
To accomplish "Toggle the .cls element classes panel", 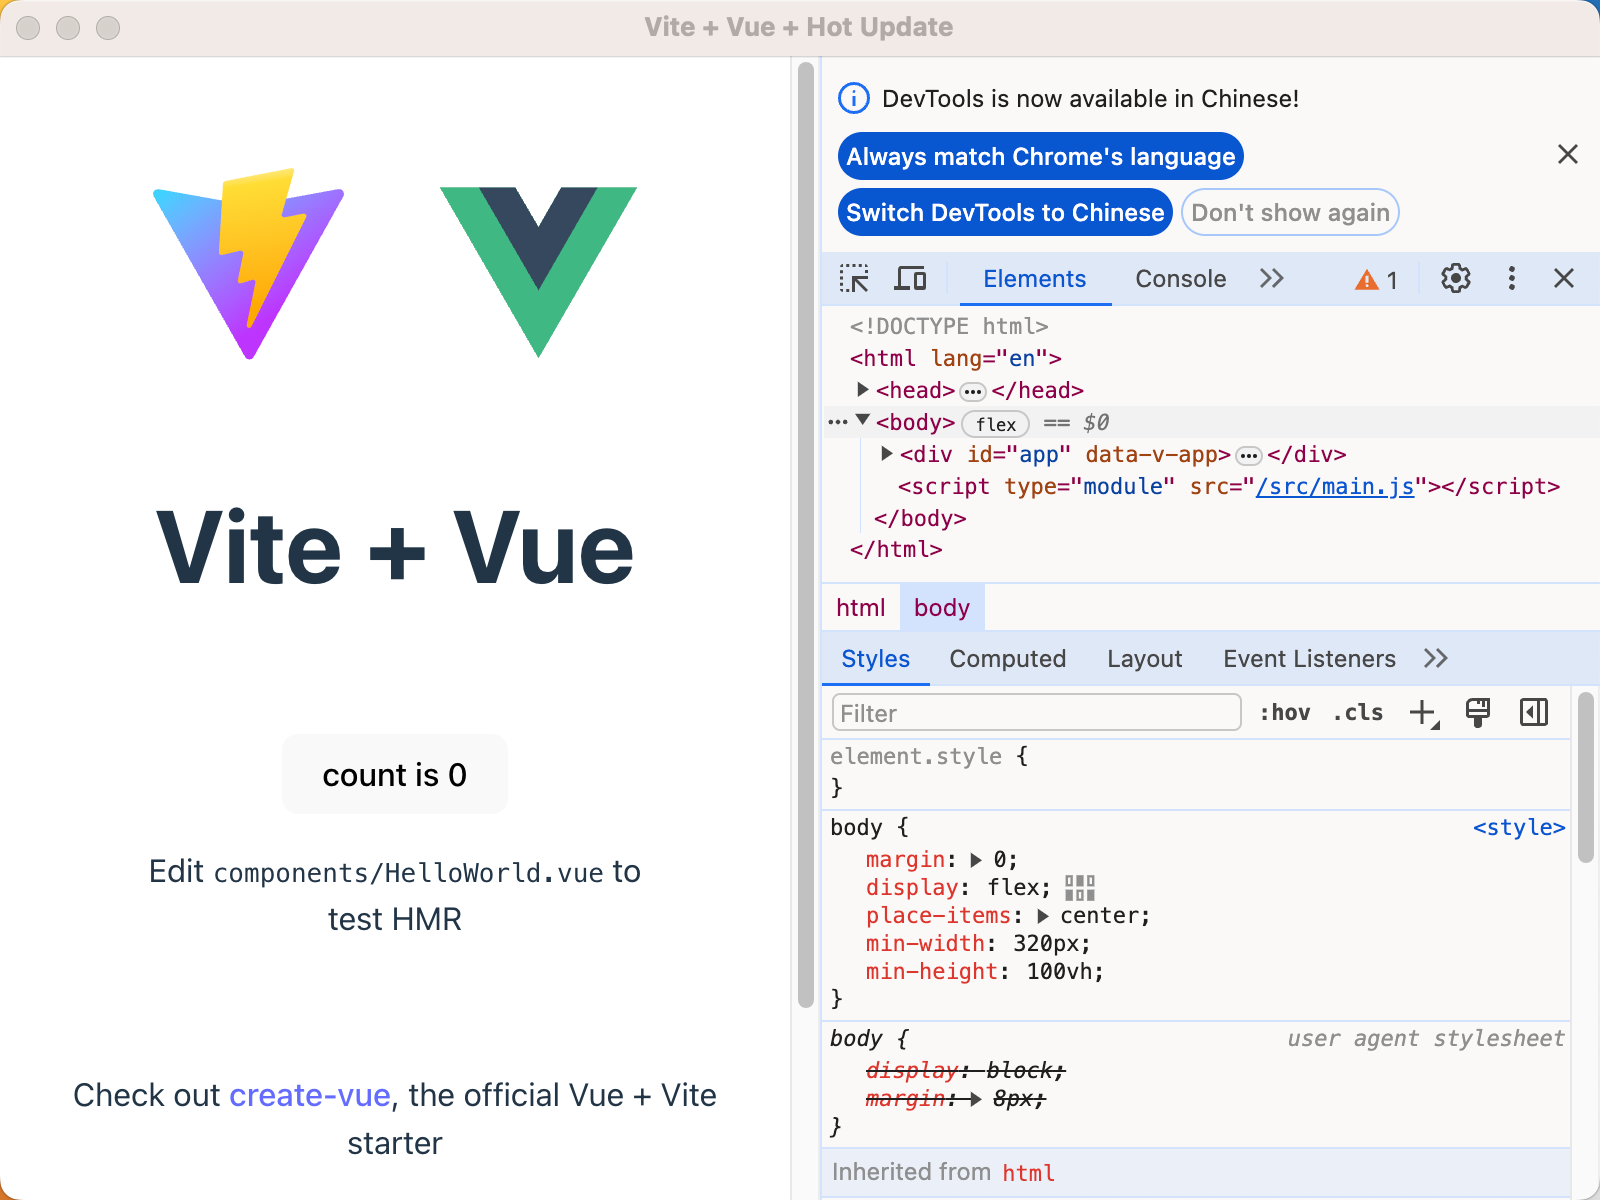I will [1358, 712].
